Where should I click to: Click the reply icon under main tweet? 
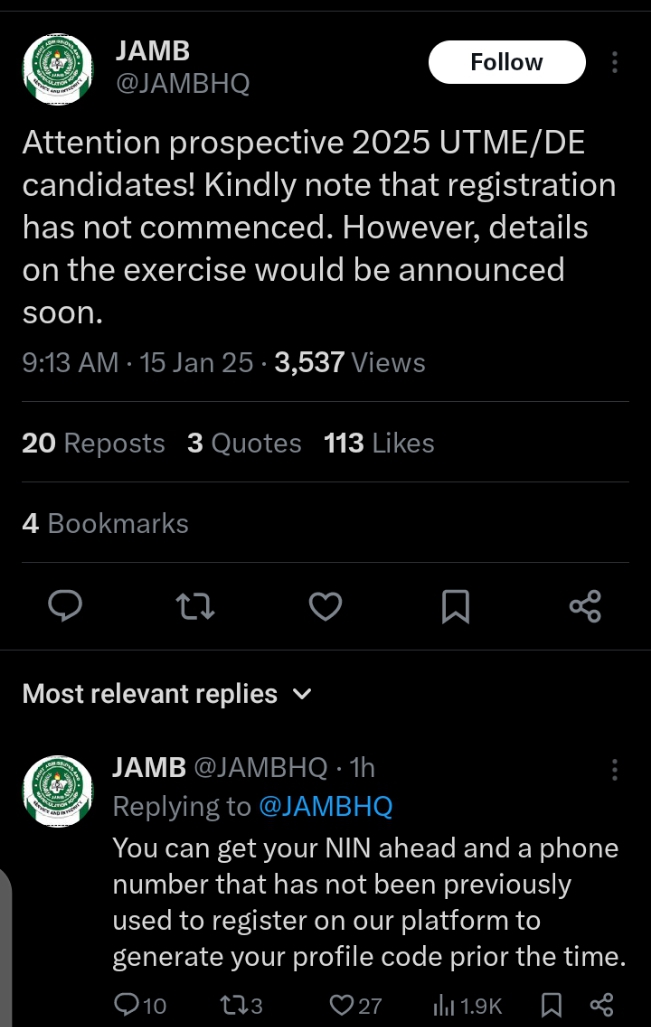coord(65,606)
